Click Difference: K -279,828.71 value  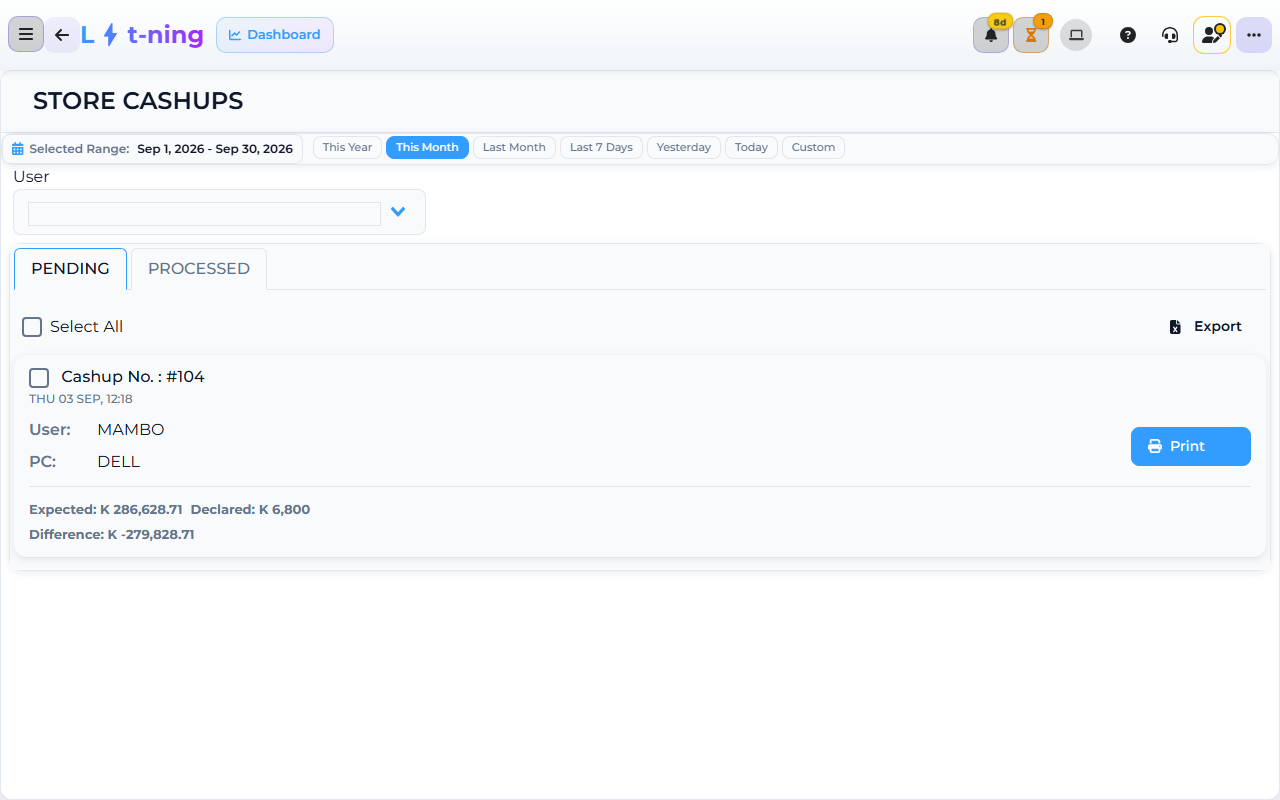coord(112,535)
